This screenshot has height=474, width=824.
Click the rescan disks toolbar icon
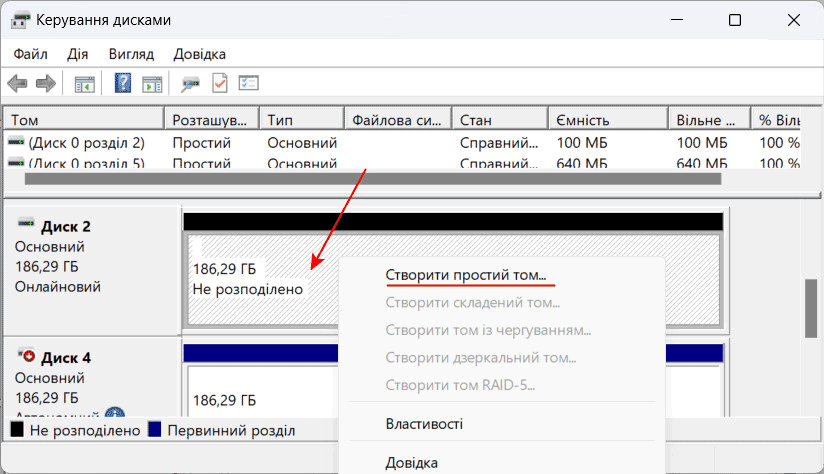[x=190, y=83]
